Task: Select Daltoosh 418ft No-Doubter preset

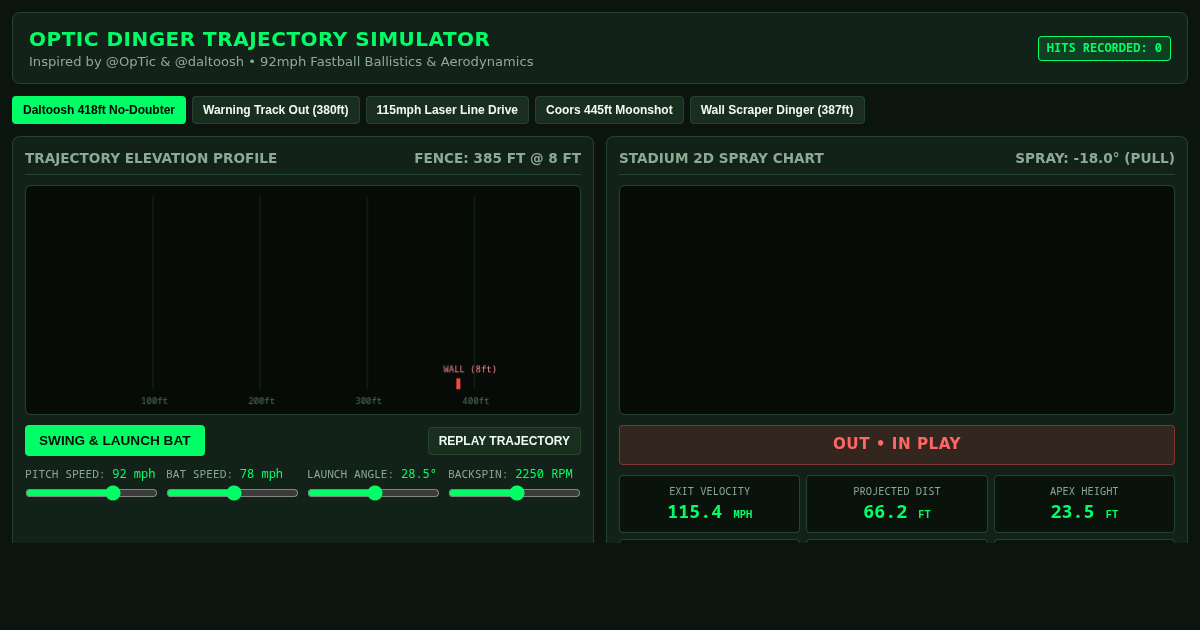Action: tap(99, 110)
